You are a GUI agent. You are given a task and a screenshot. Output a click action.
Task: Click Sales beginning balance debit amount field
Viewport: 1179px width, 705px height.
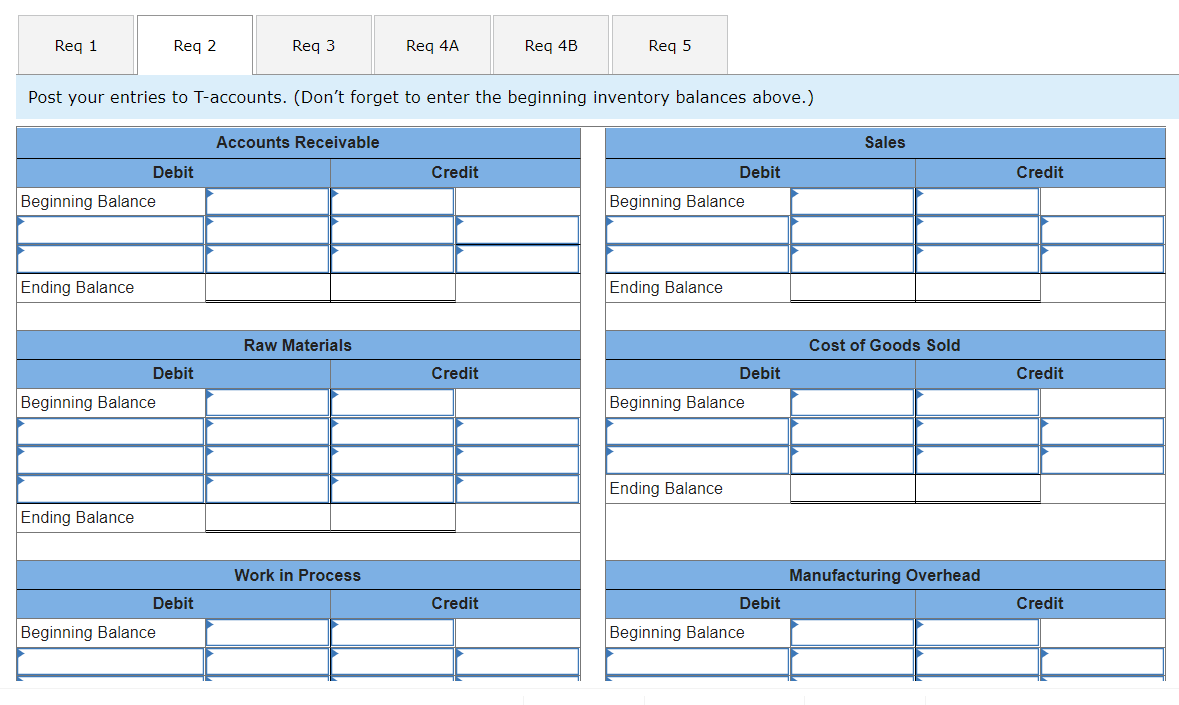click(x=853, y=201)
